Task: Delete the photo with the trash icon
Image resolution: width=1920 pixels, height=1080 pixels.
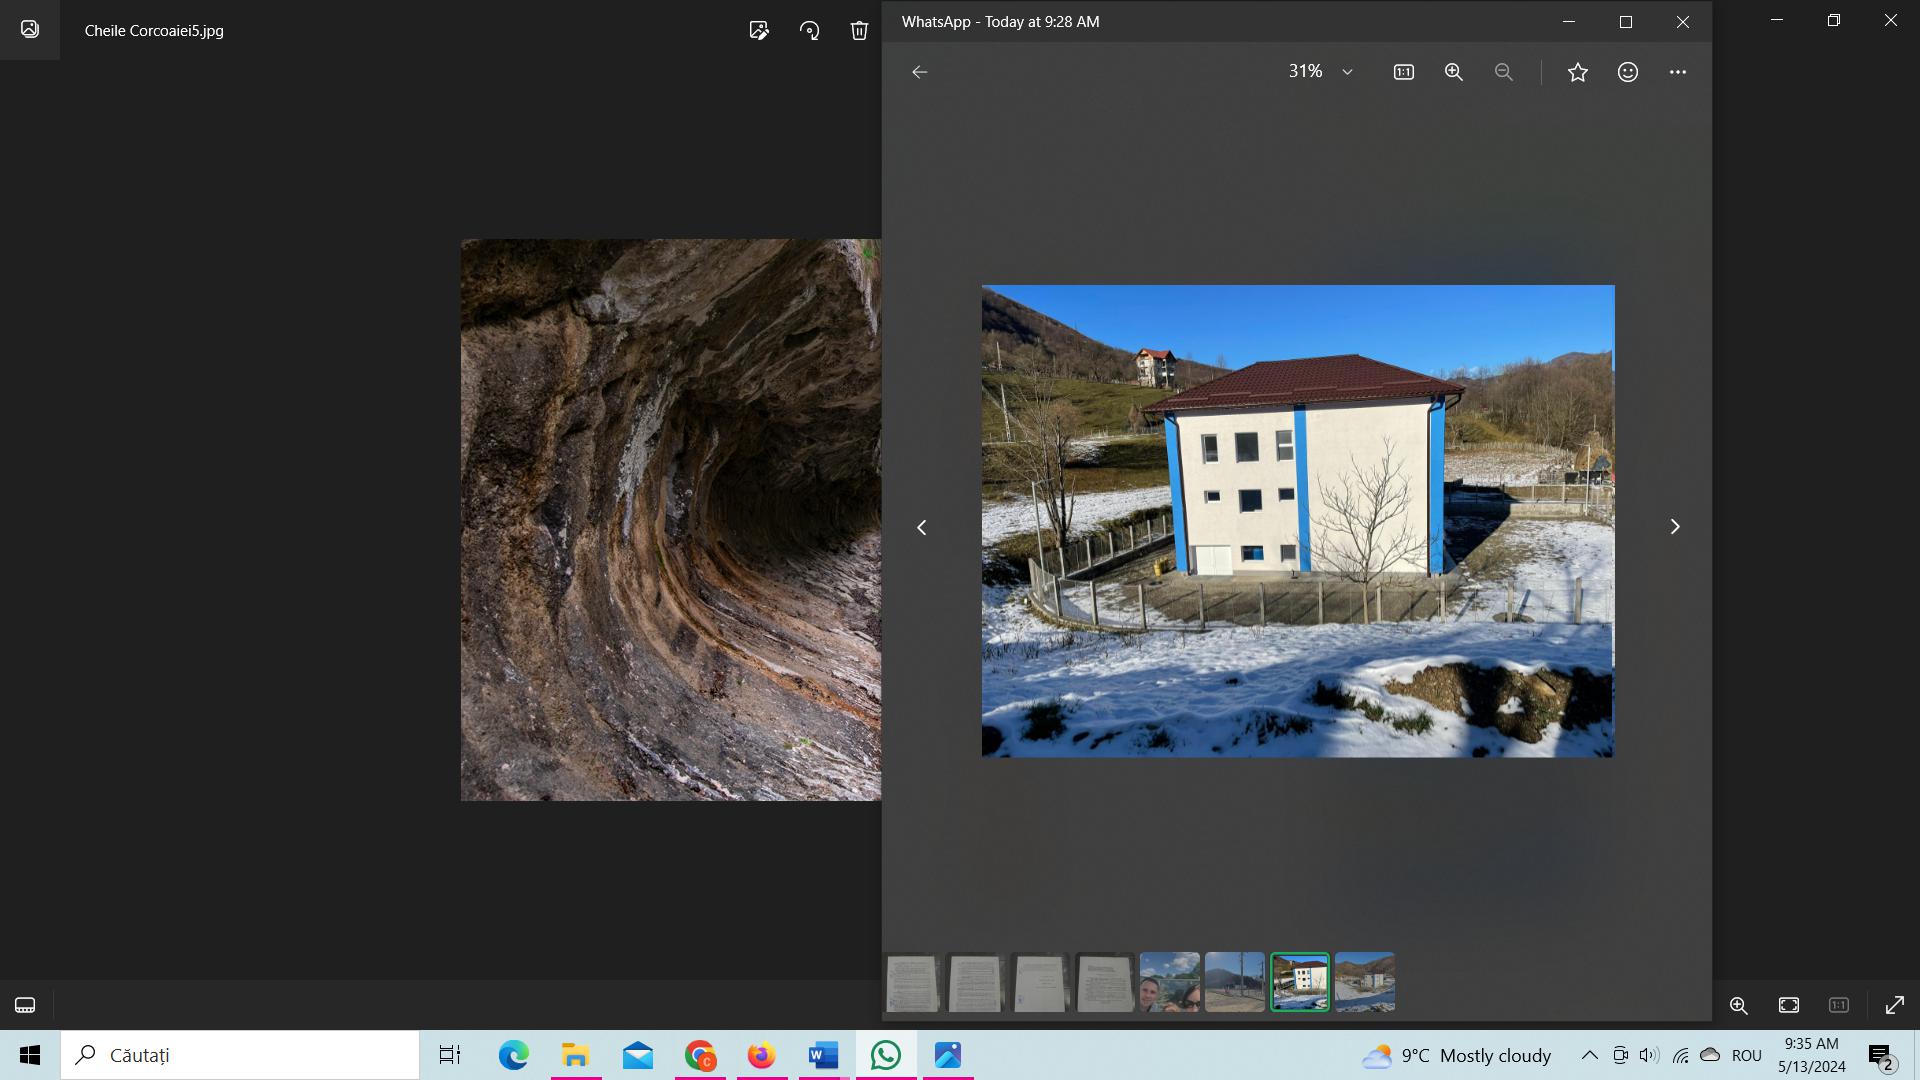Action: (859, 30)
